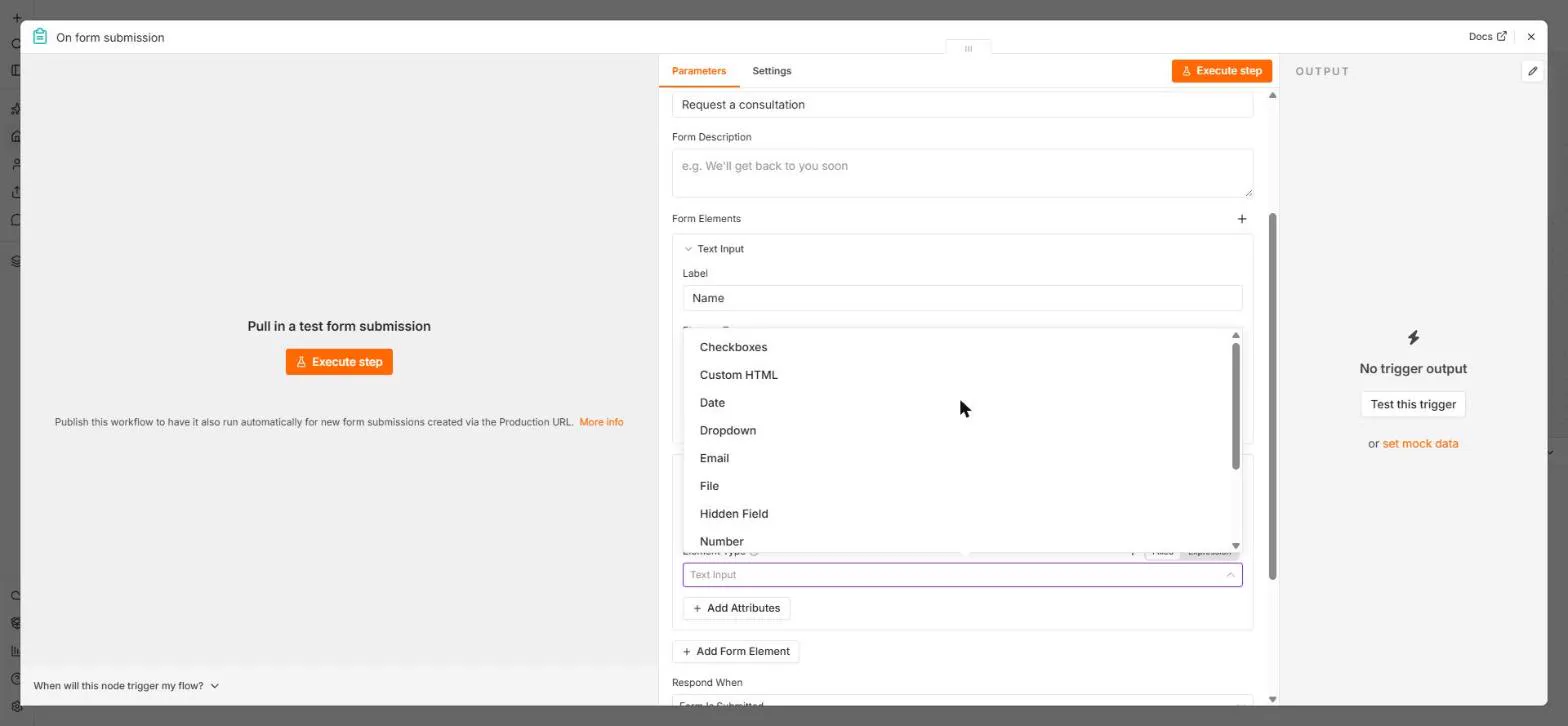Click the pencil edit icon in Output panel
1568x726 pixels.
tap(1532, 71)
